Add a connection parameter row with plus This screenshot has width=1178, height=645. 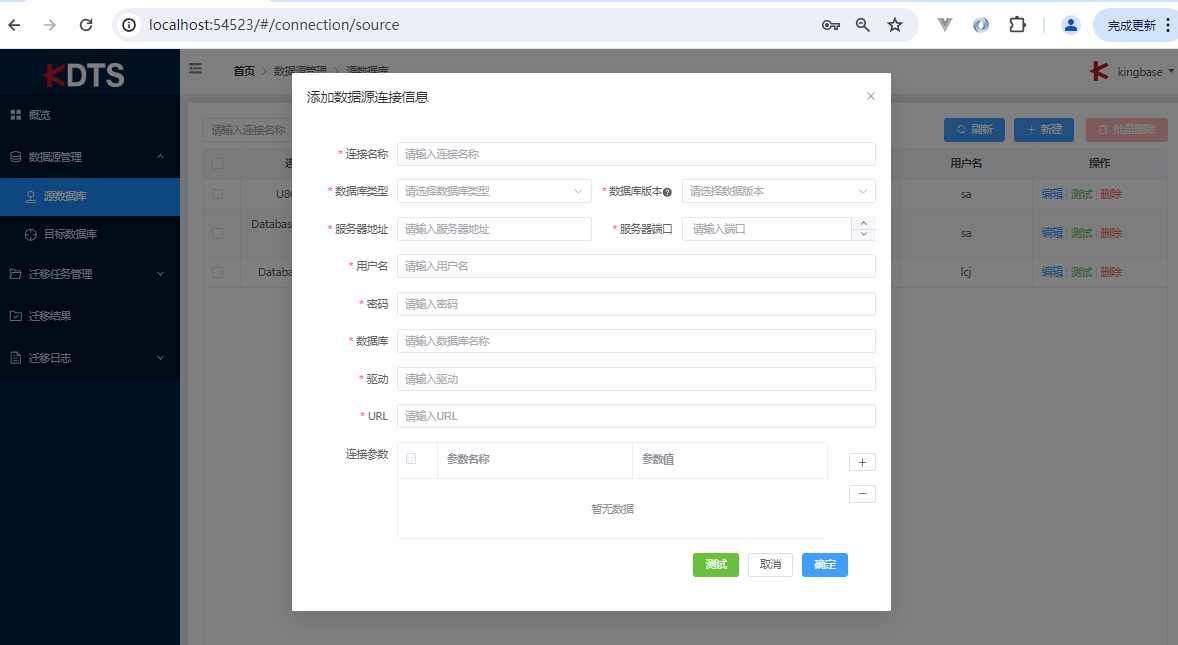(862, 462)
